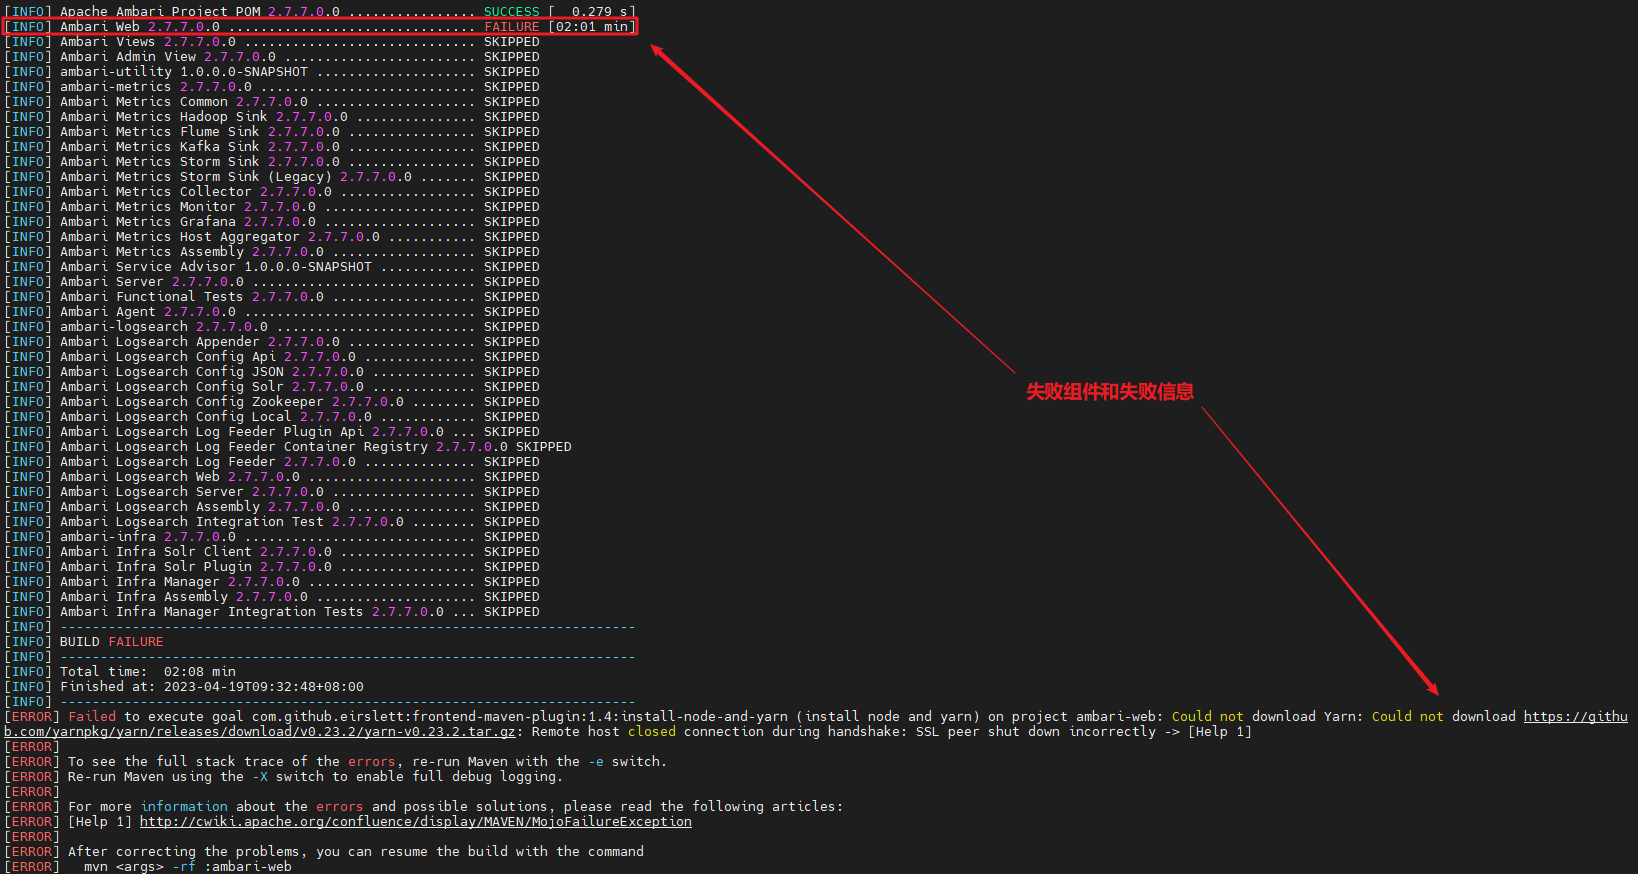Select the 'Ambari Agent 2.7.7.0' row

coord(272,312)
